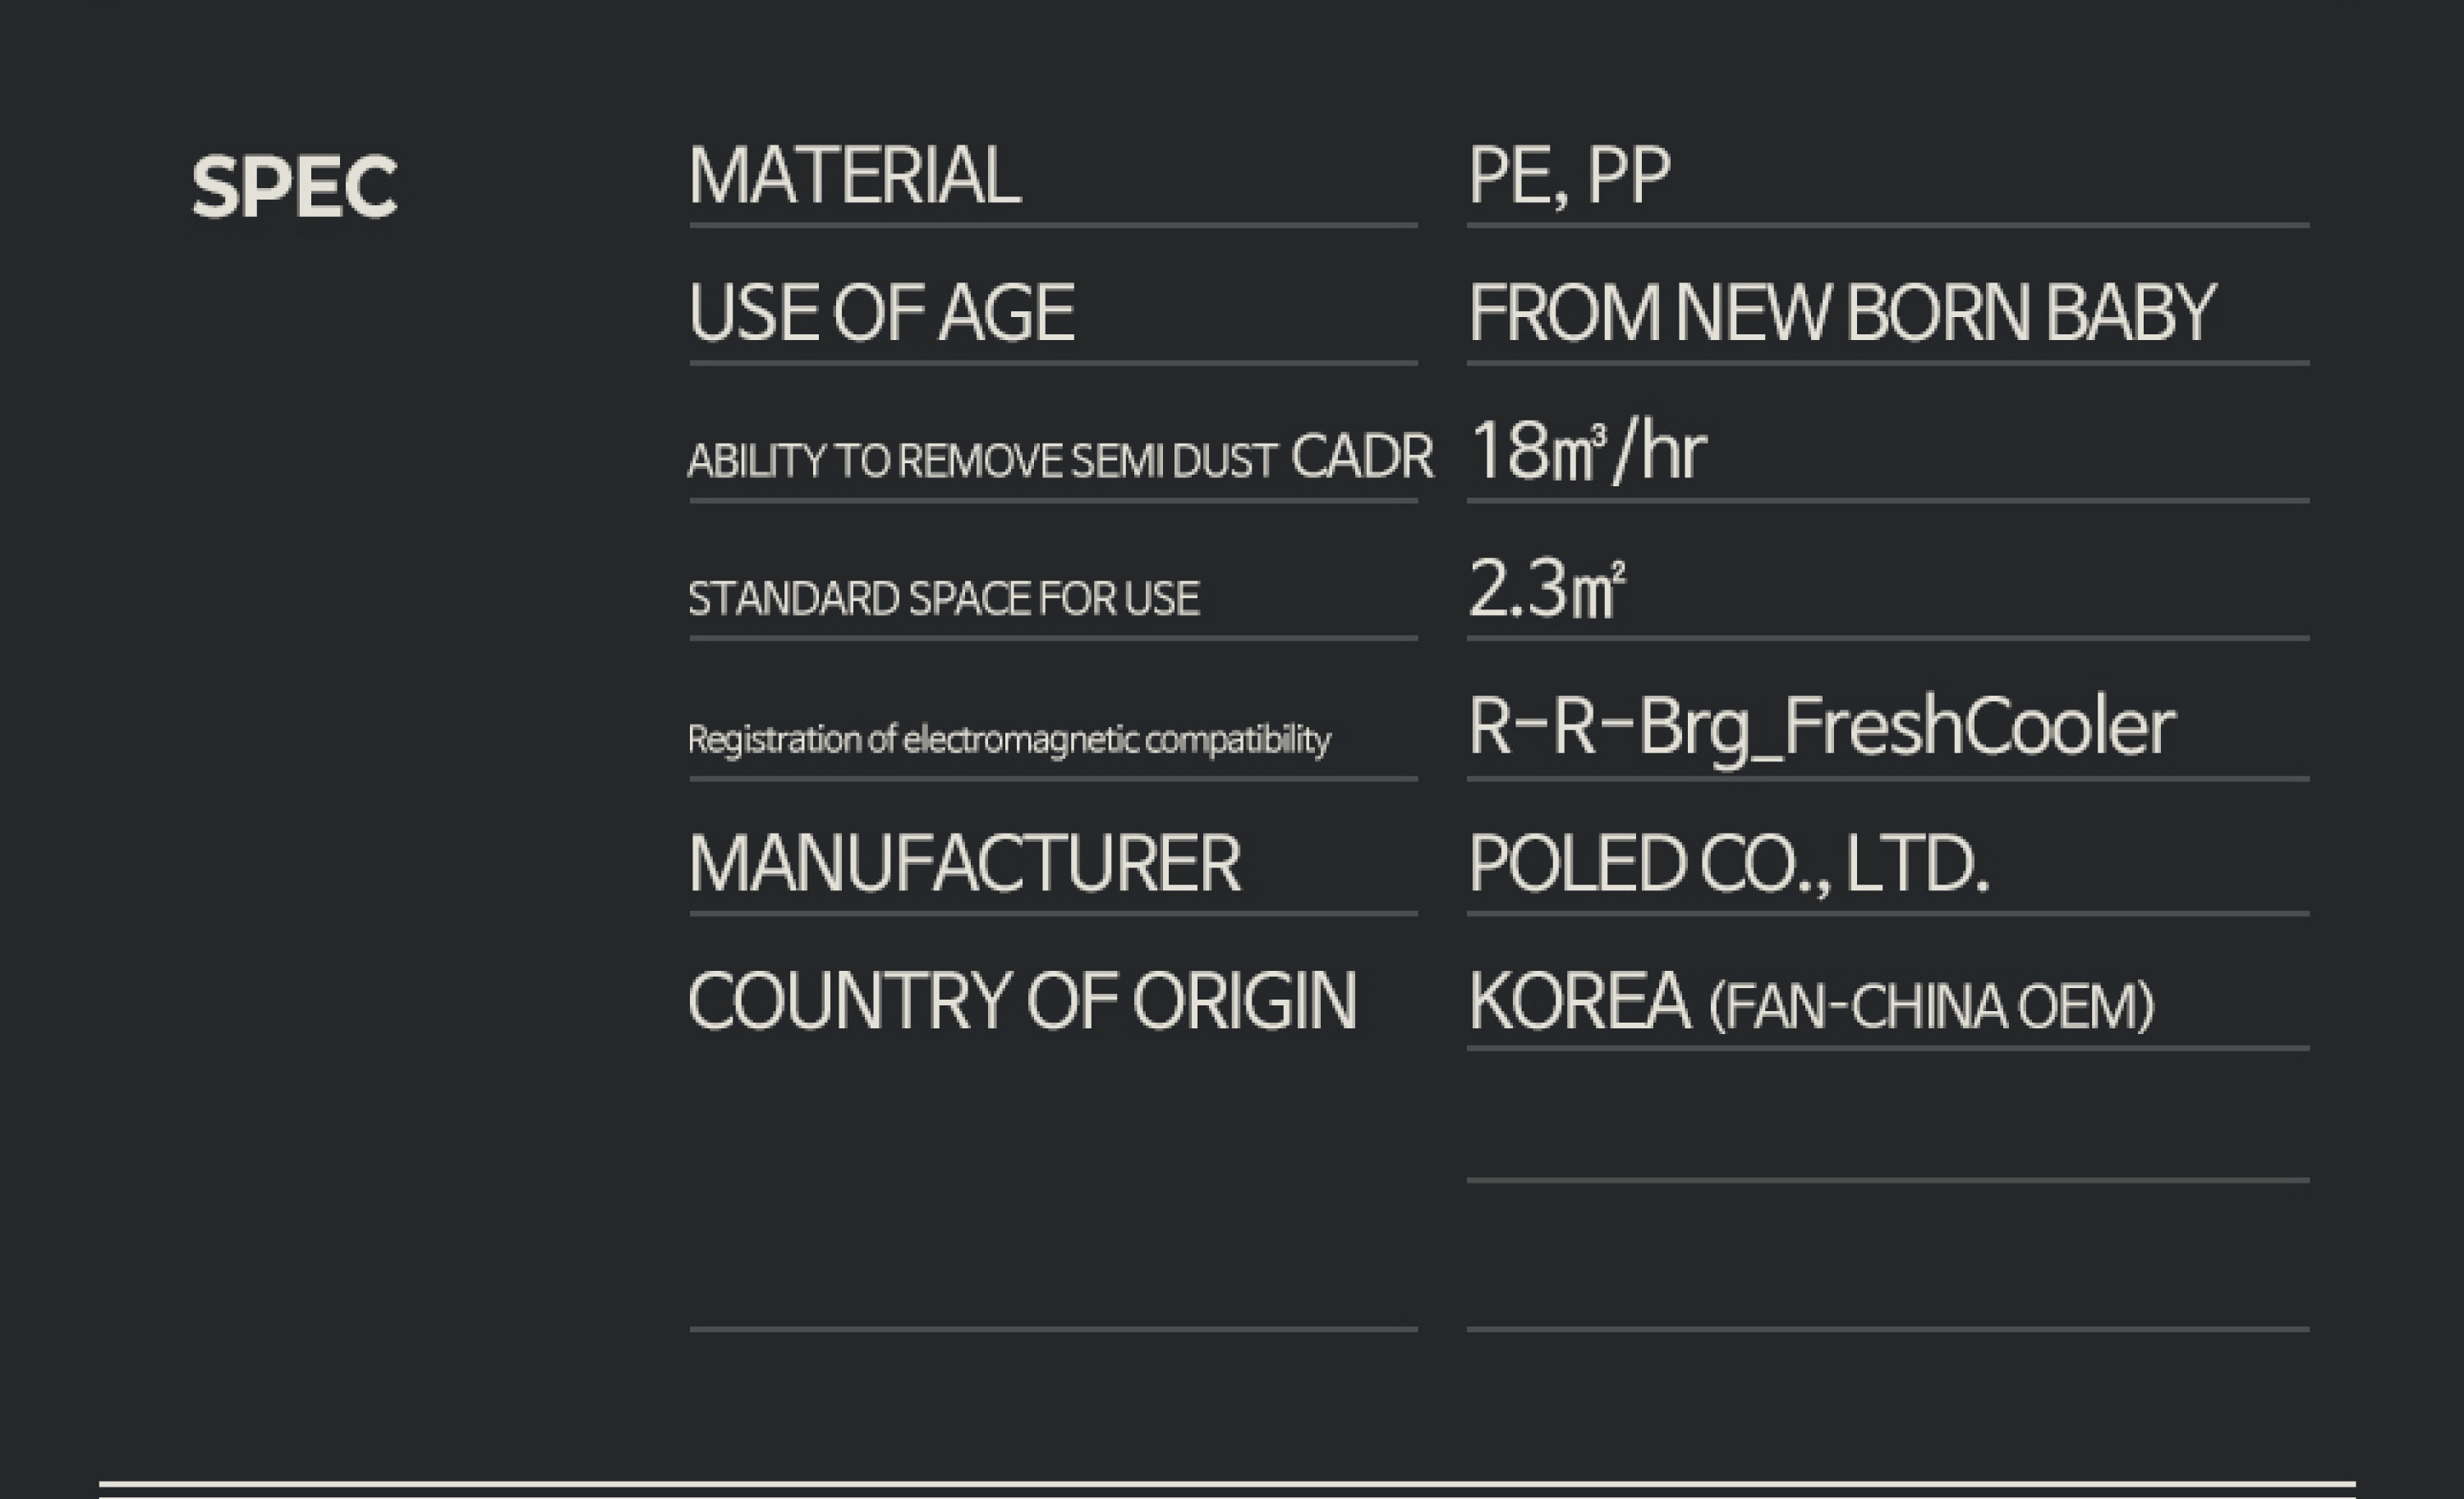
Task: Click the white horizontal divider at bottom
Action: (1227, 1483)
